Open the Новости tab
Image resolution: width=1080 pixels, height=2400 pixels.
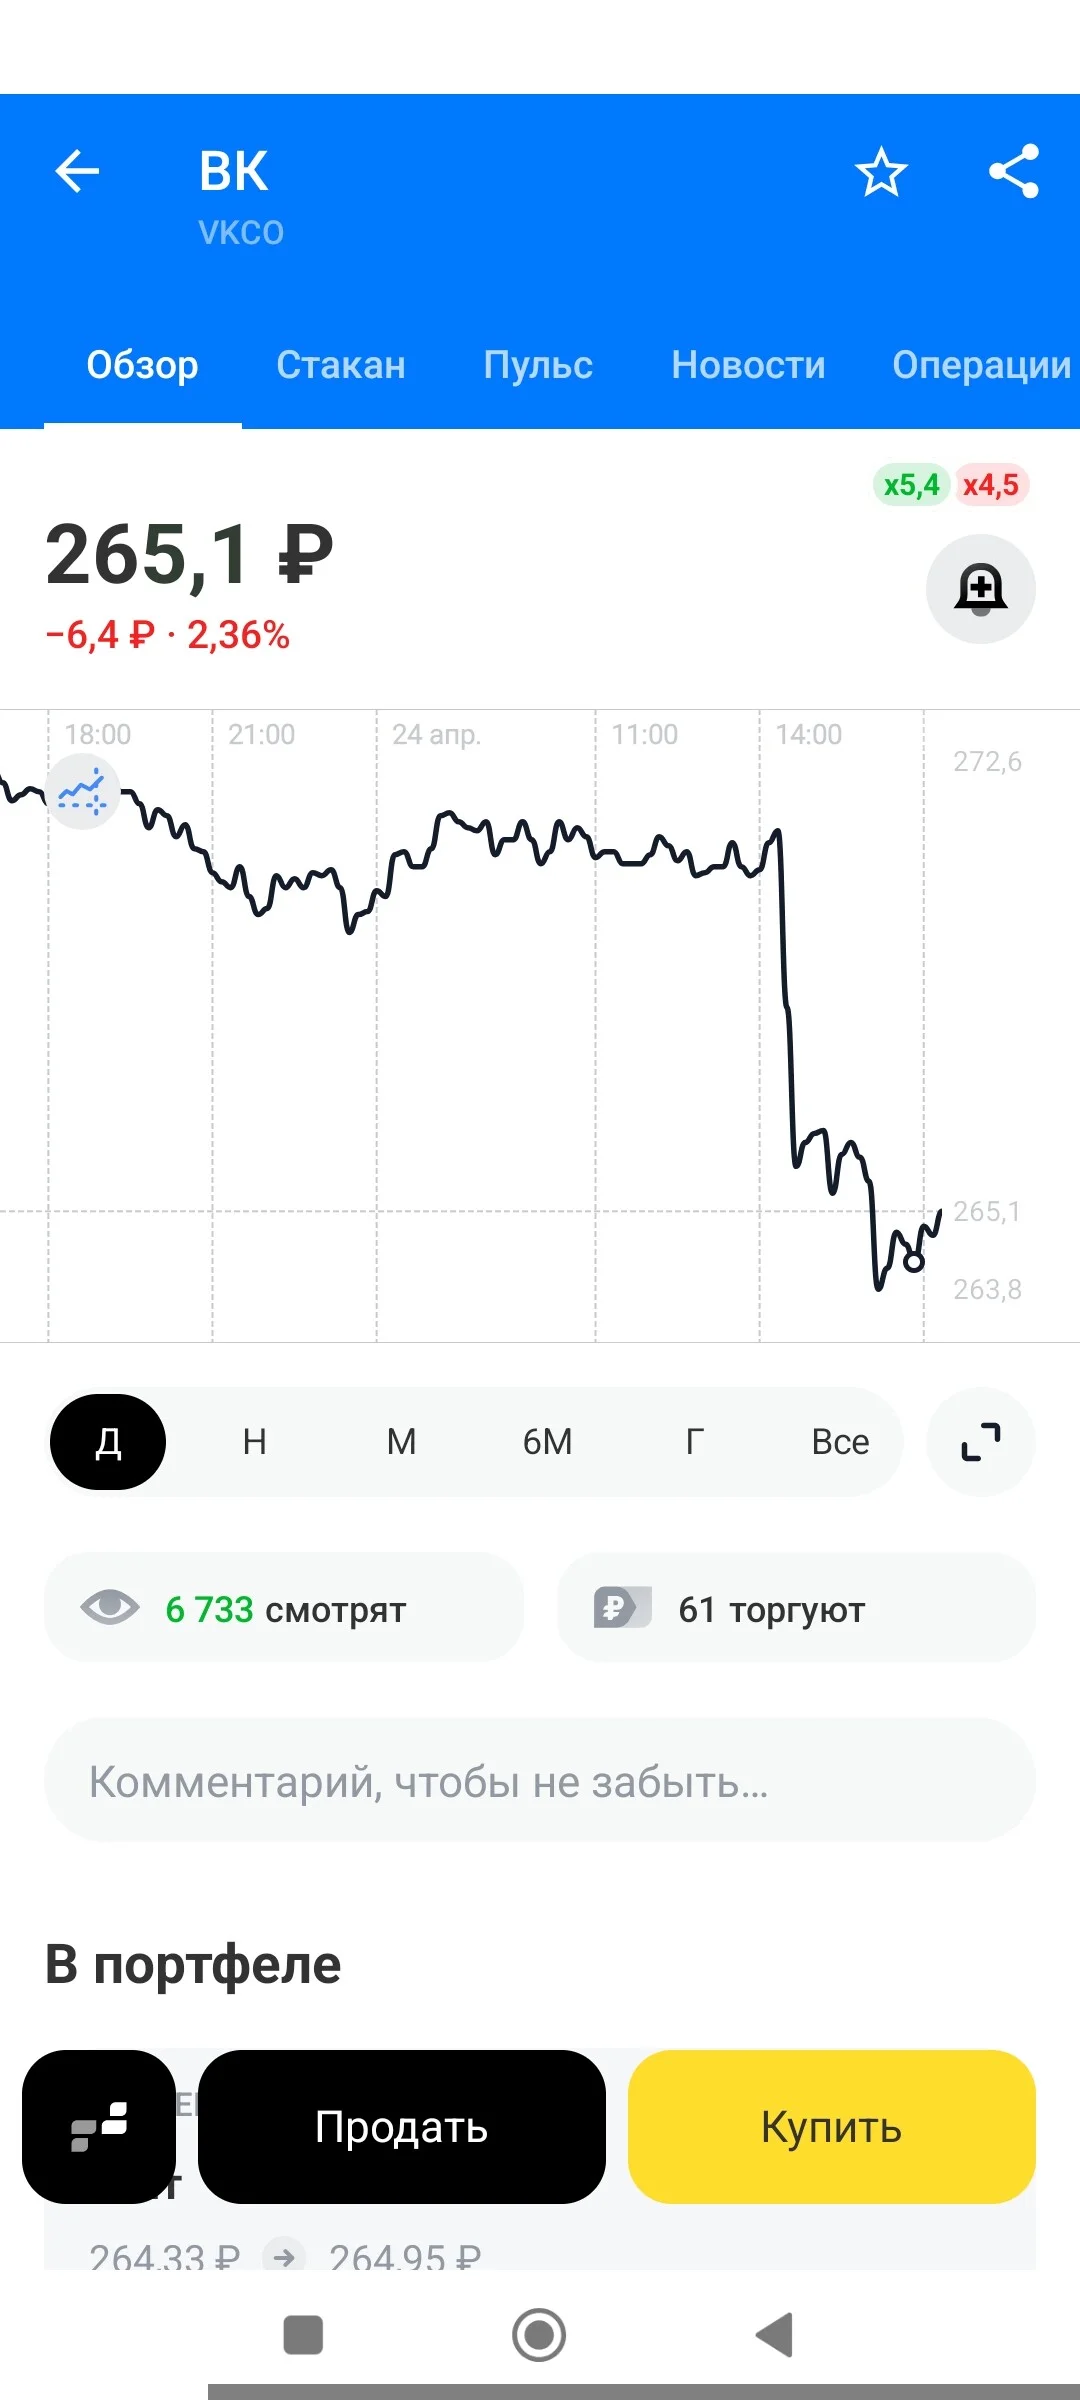(x=748, y=365)
